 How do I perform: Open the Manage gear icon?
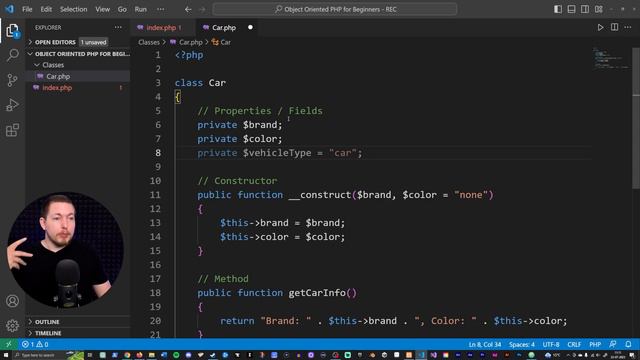point(12,325)
